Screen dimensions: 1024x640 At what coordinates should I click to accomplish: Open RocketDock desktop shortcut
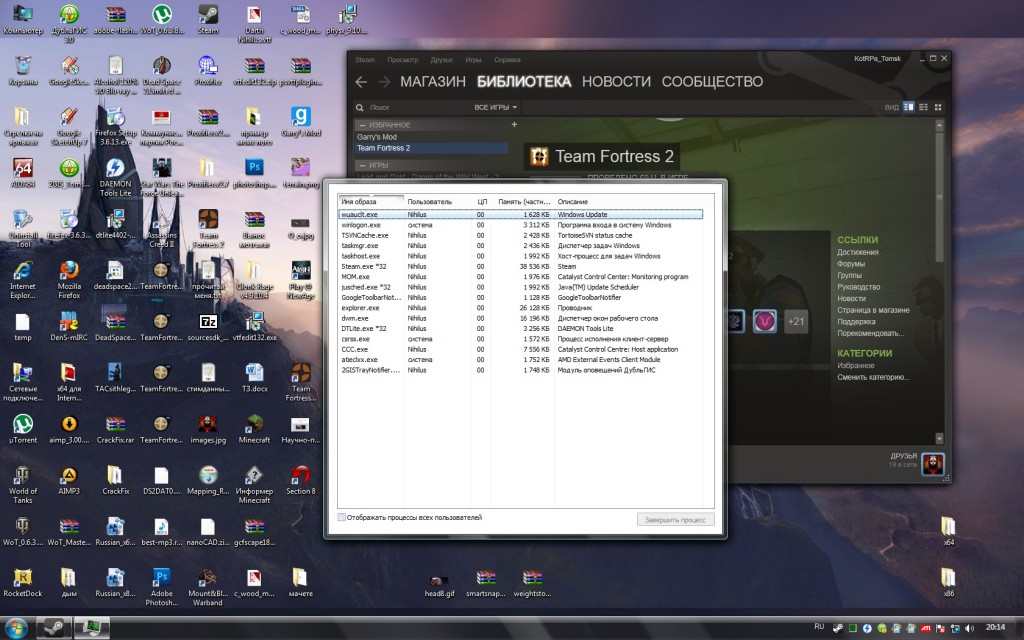coord(23,583)
